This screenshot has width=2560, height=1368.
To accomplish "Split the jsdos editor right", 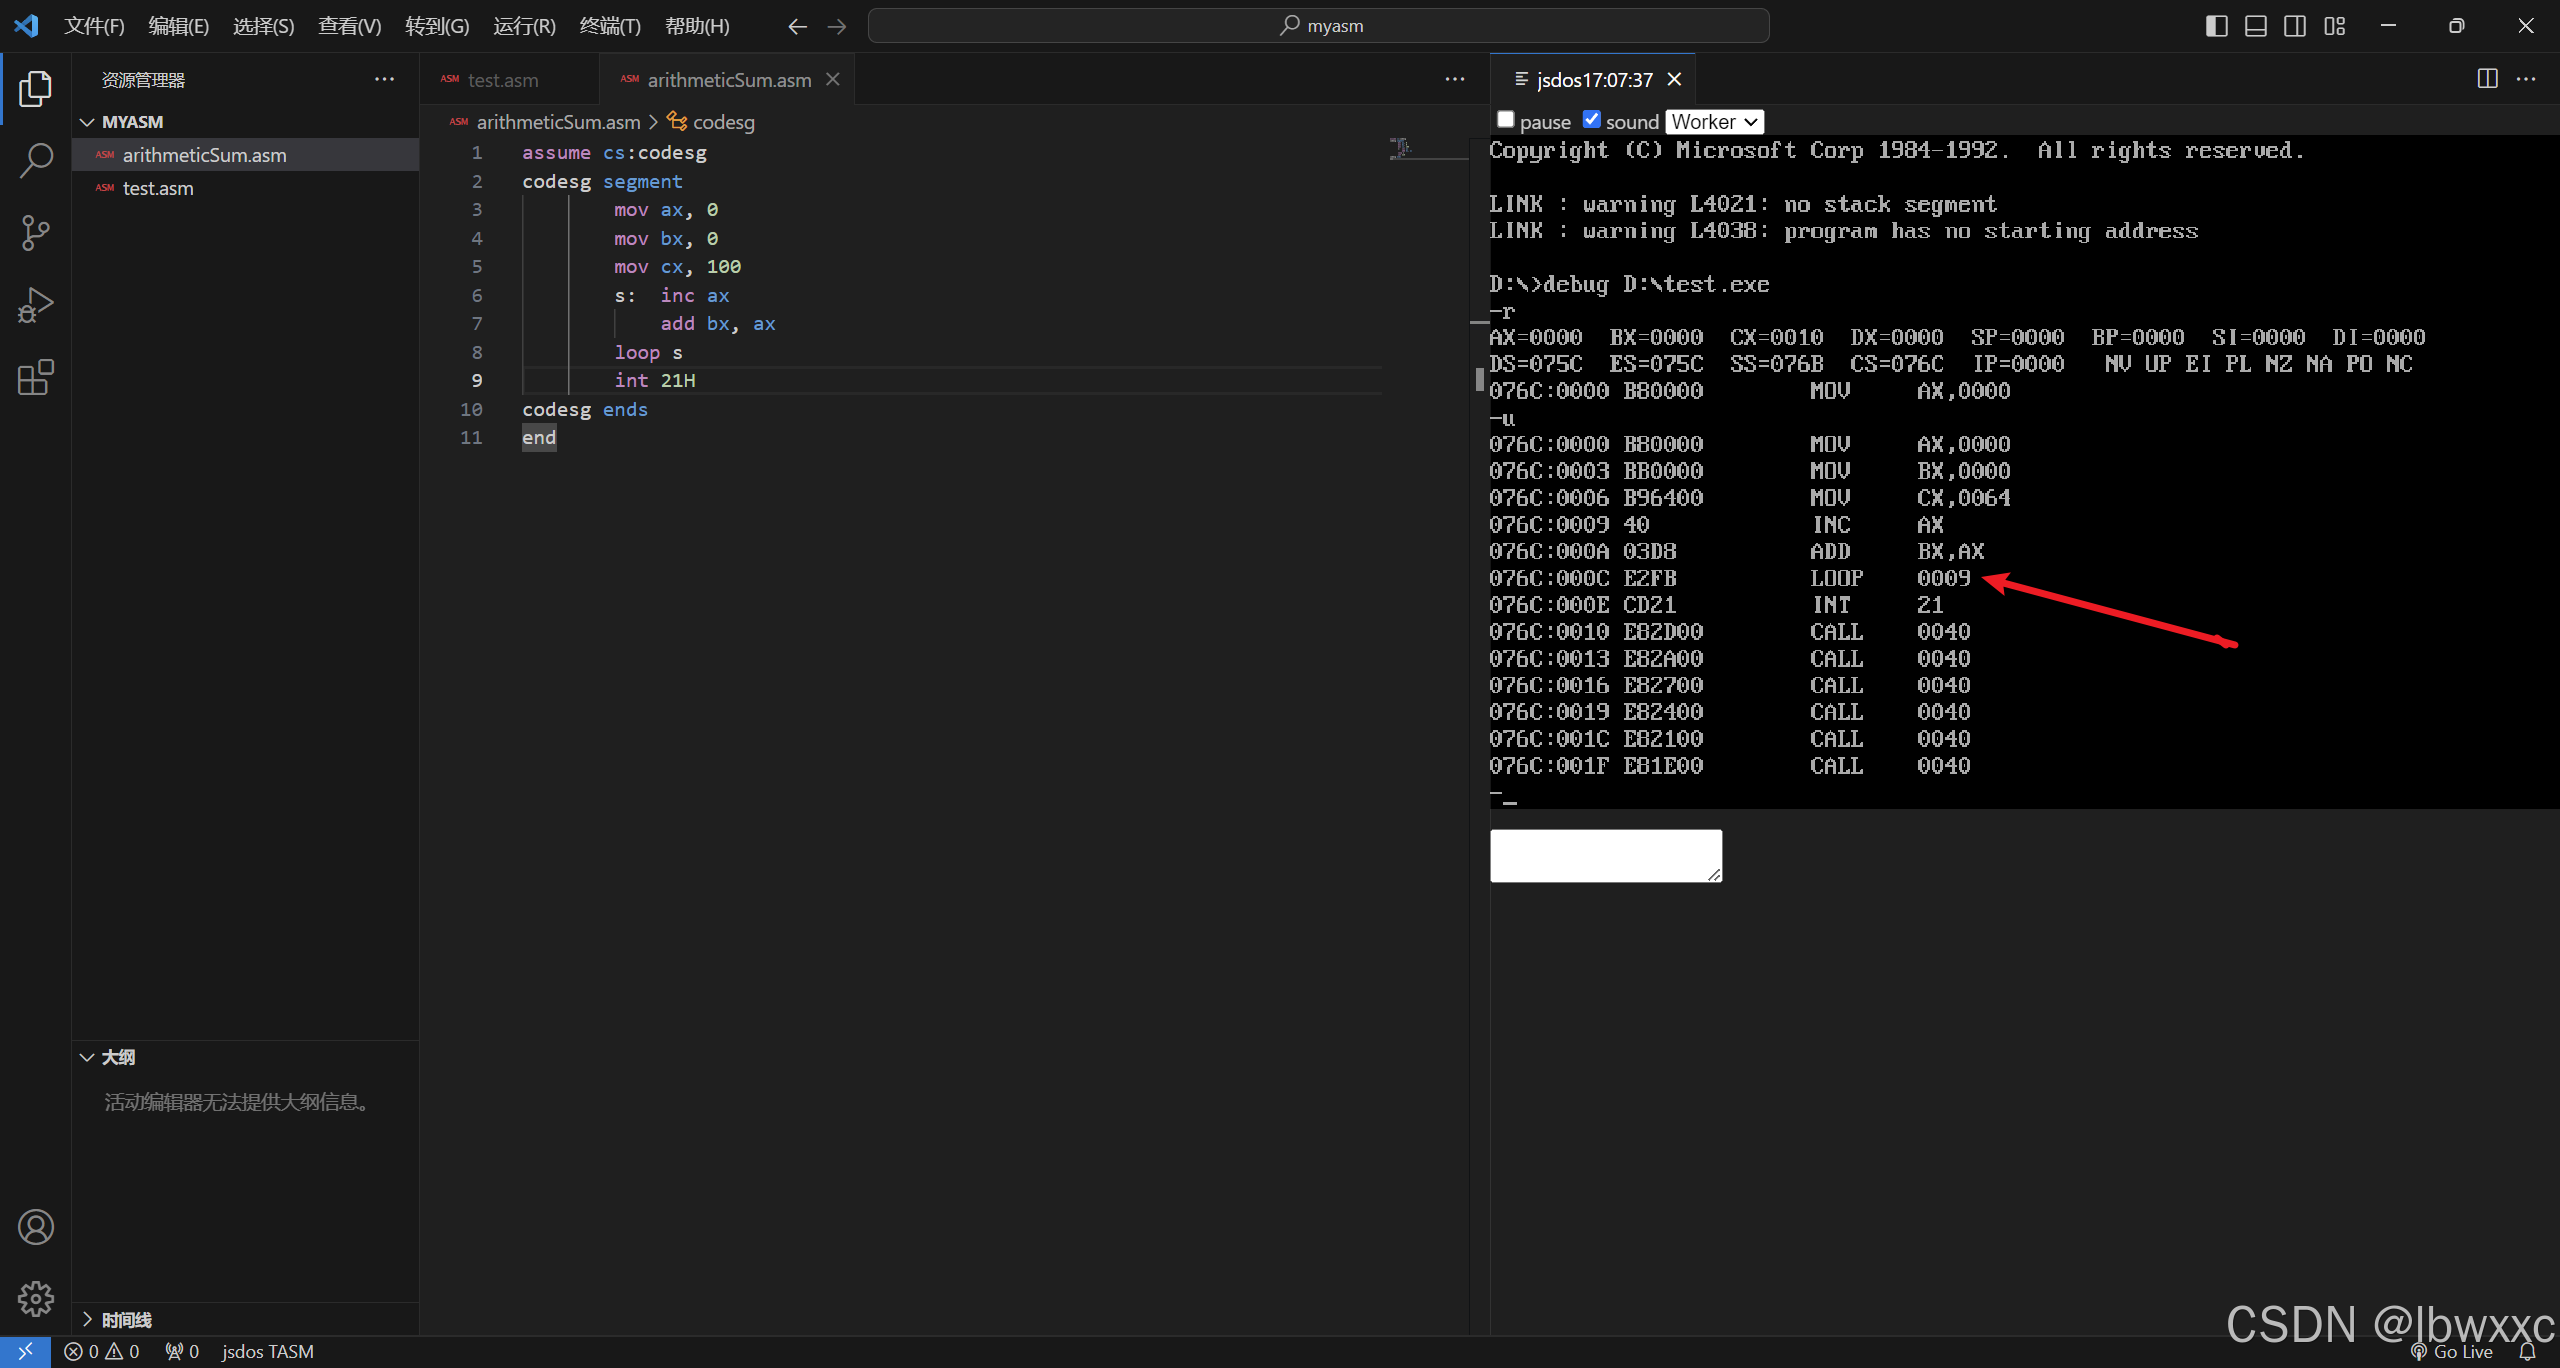I will (x=2487, y=79).
